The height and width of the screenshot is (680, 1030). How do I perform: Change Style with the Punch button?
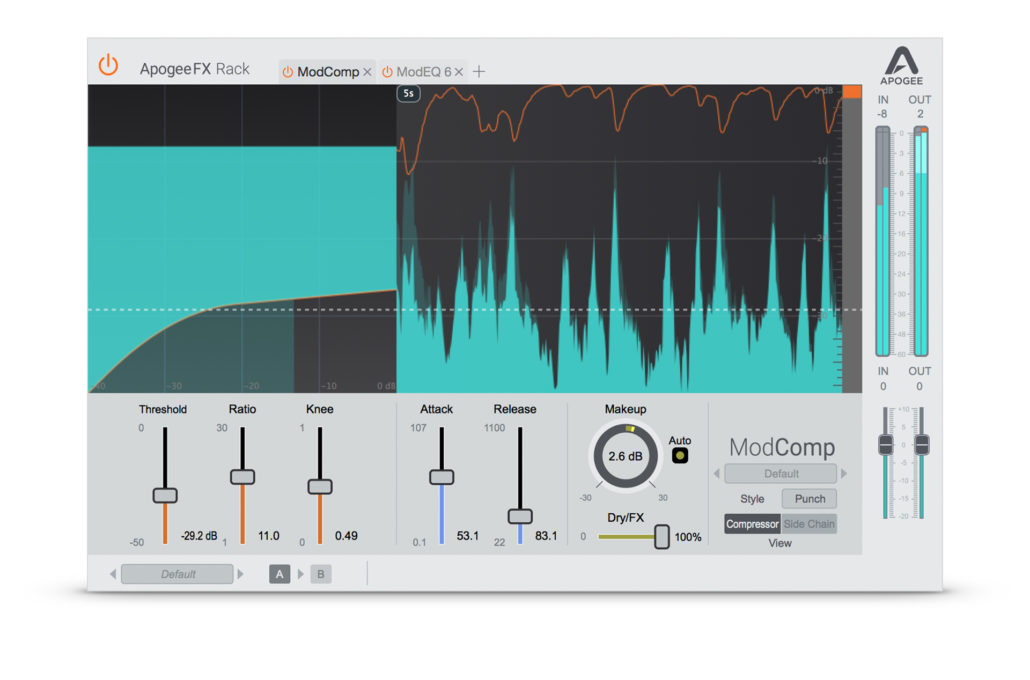pyautogui.click(x=809, y=499)
